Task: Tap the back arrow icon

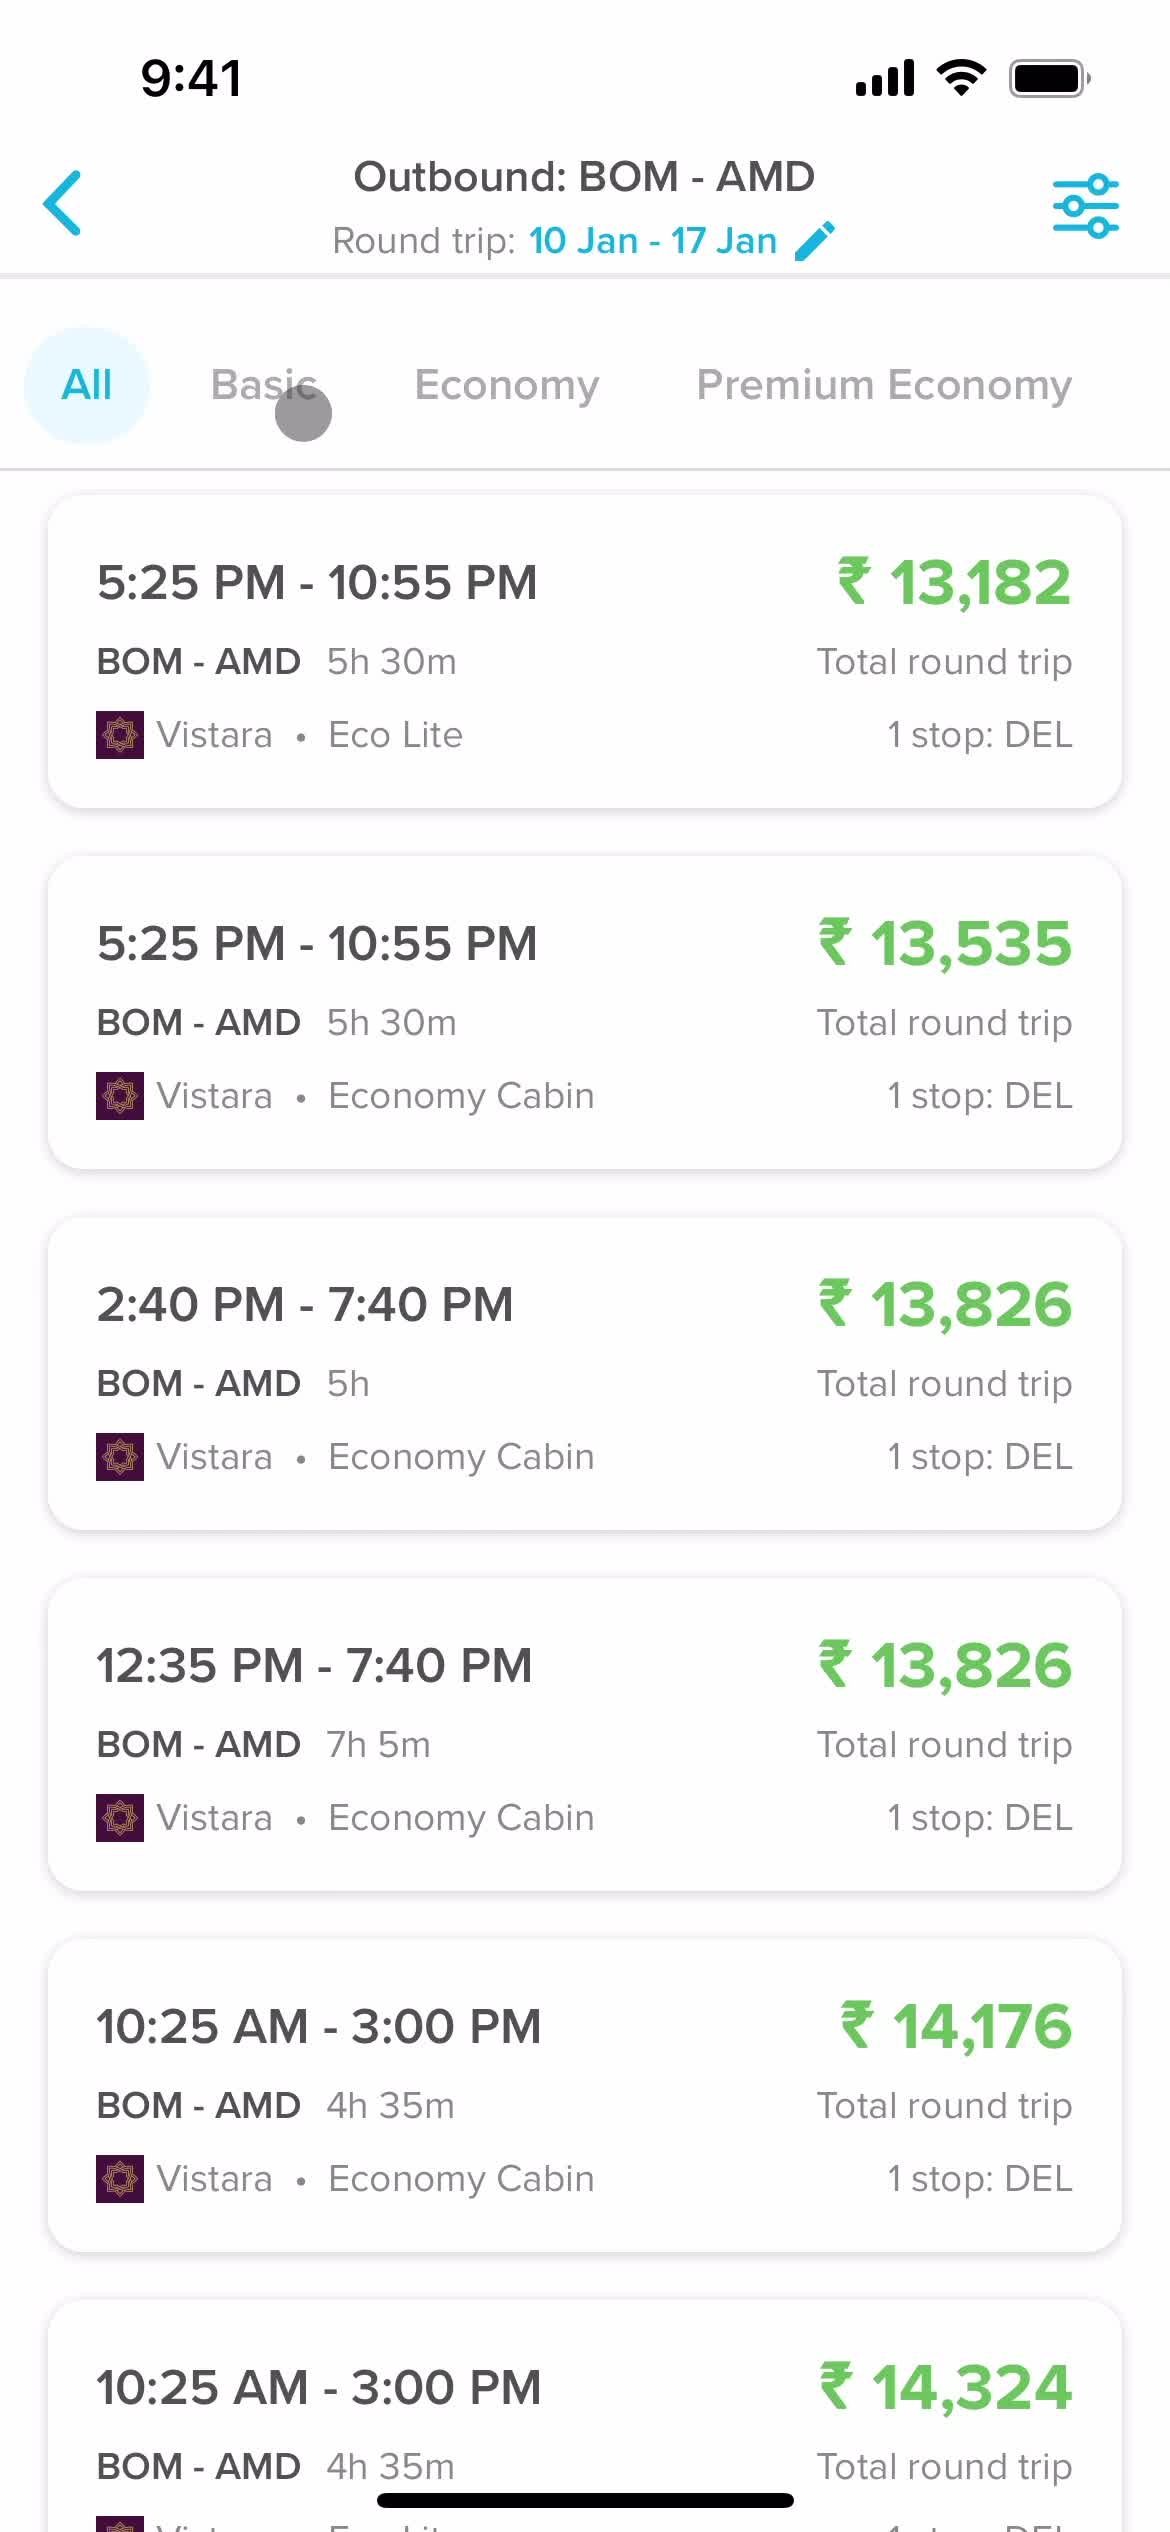Action: click(x=62, y=203)
